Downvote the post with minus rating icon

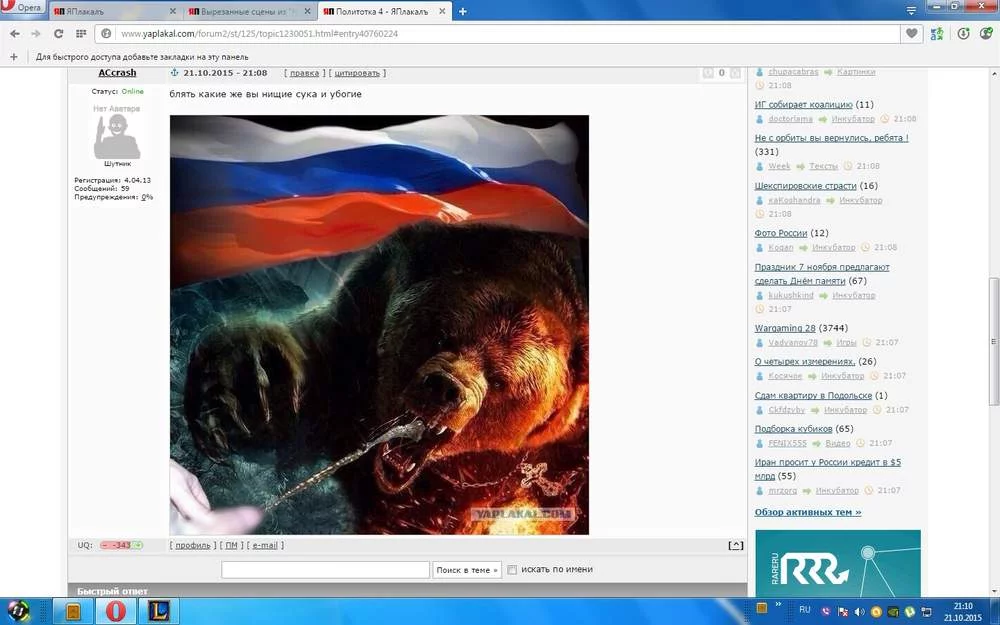tap(708, 73)
